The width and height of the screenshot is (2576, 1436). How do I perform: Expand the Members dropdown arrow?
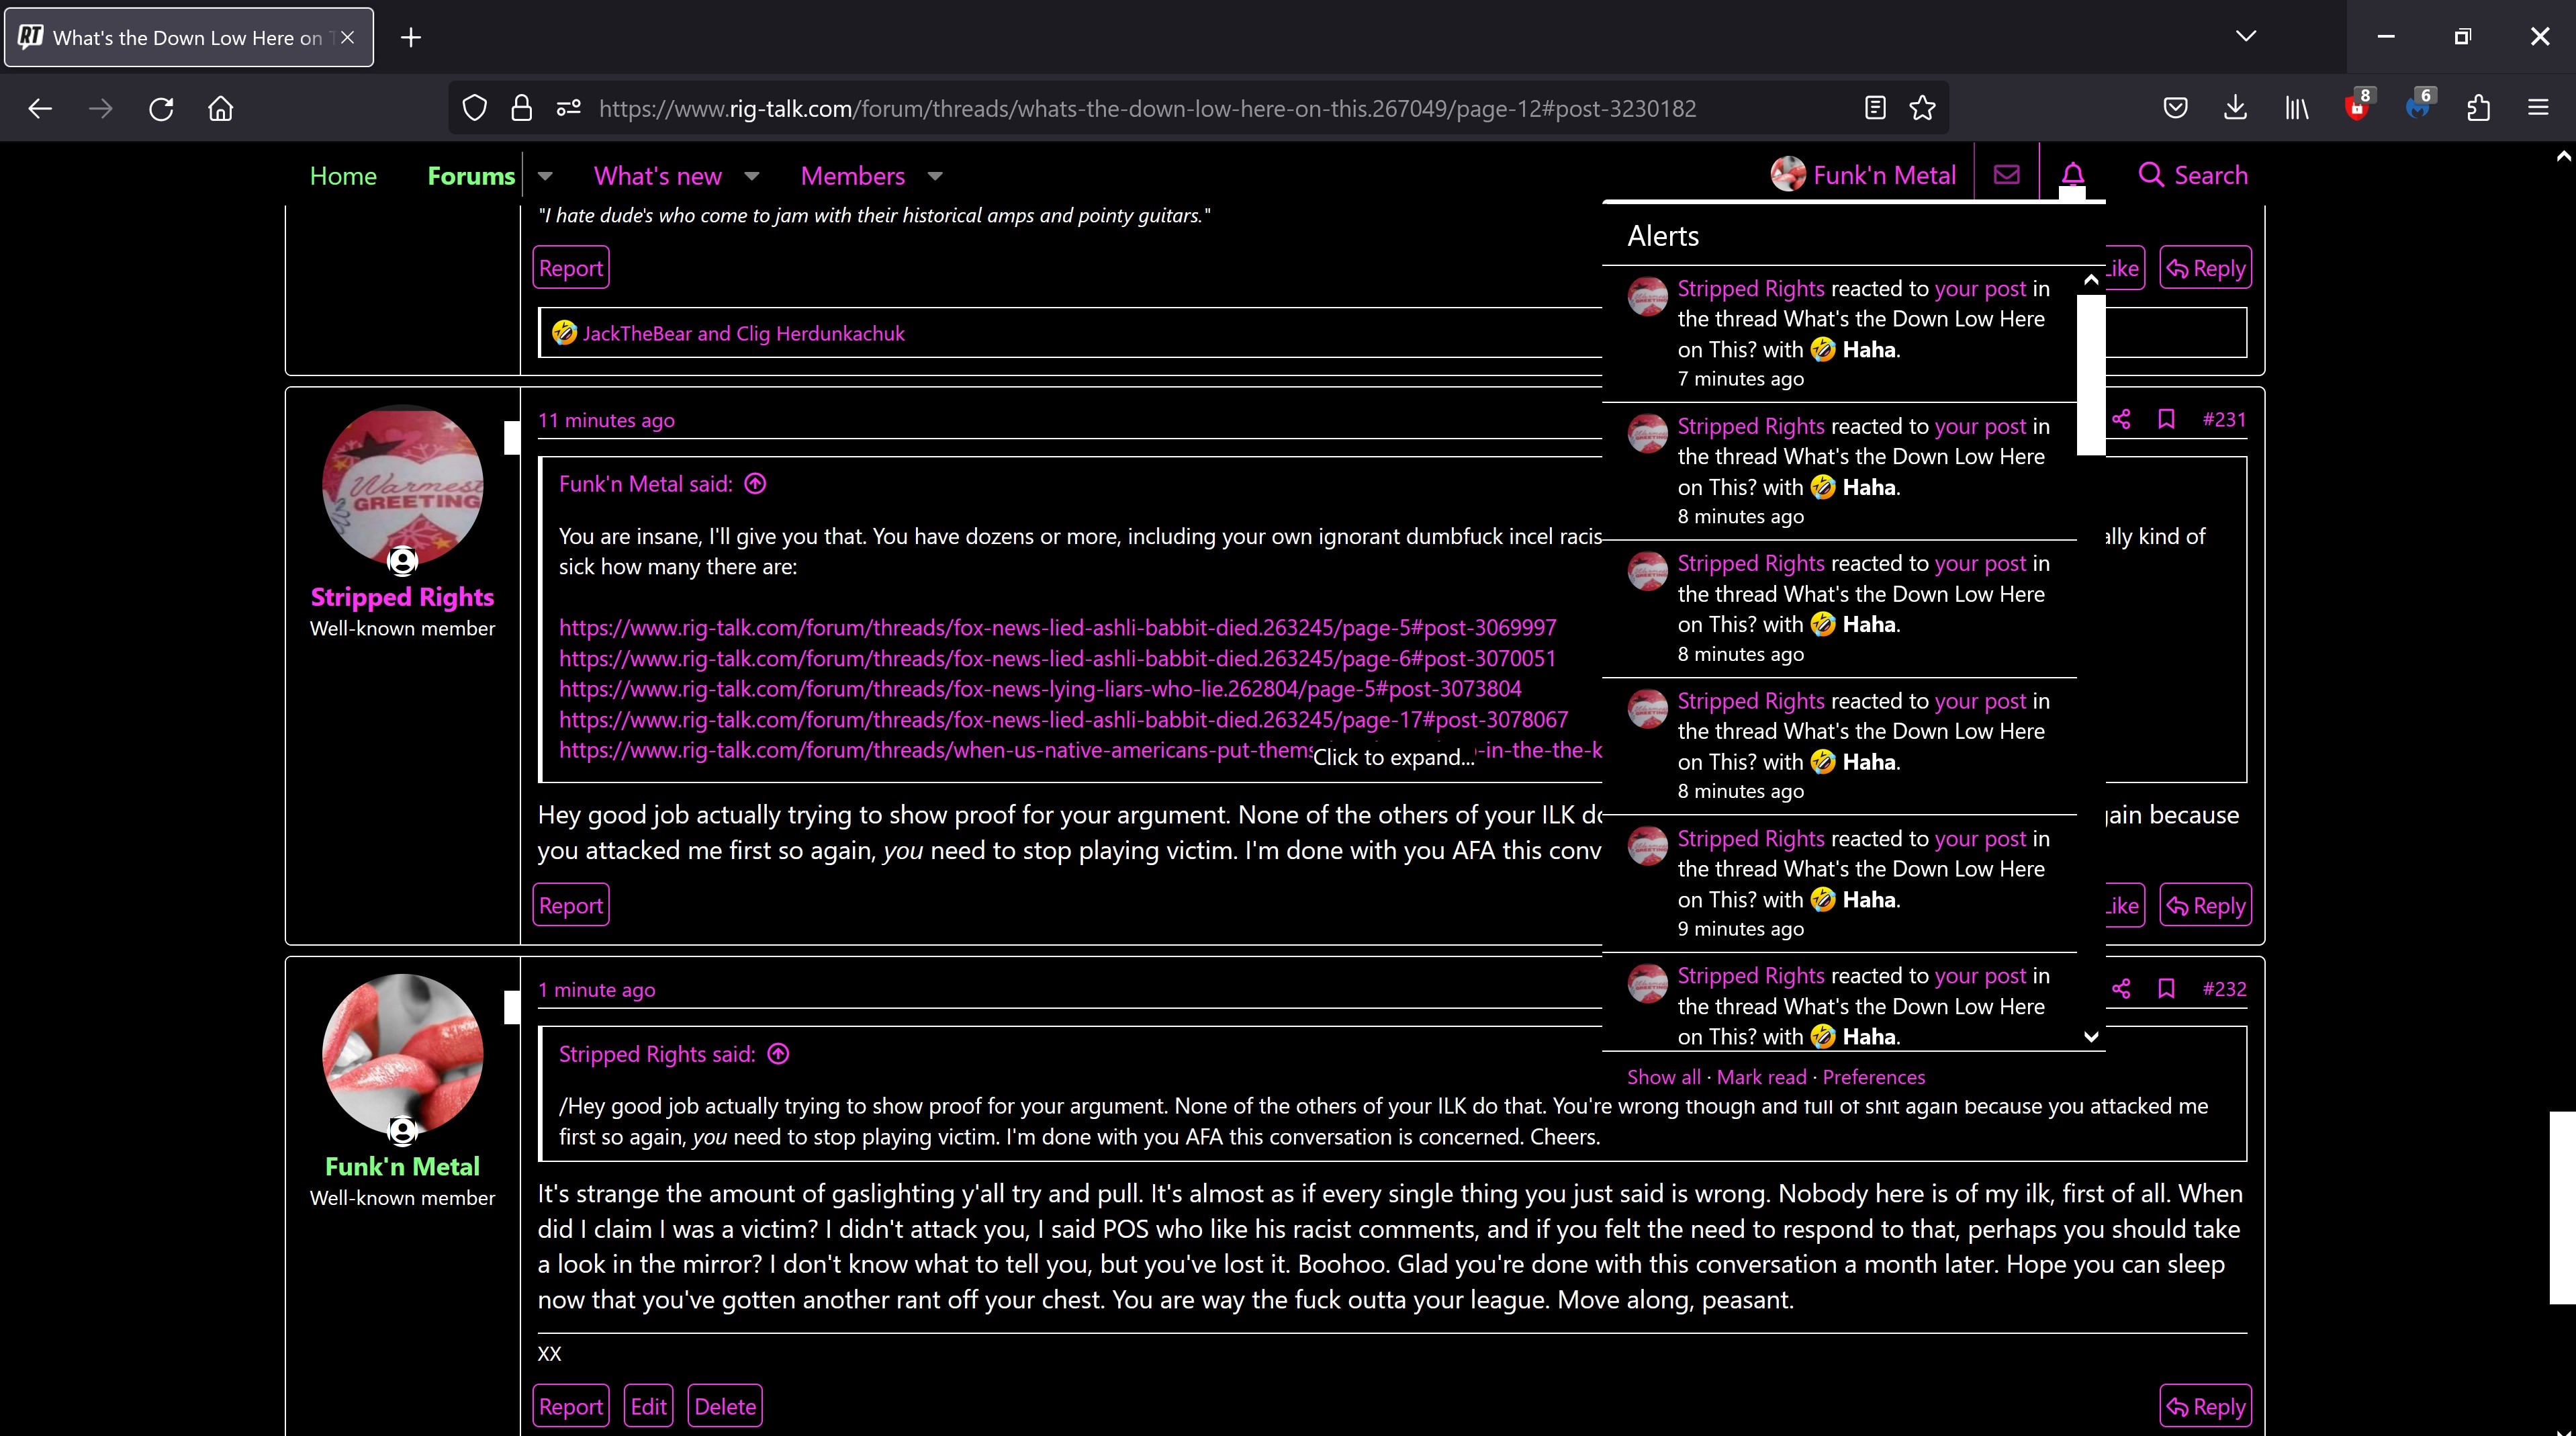935,176
